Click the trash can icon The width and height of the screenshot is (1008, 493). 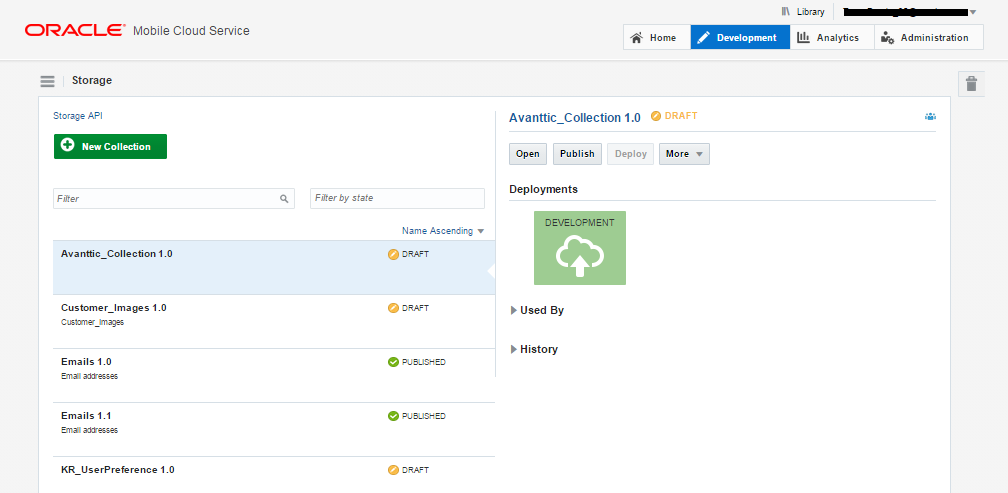tap(971, 84)
